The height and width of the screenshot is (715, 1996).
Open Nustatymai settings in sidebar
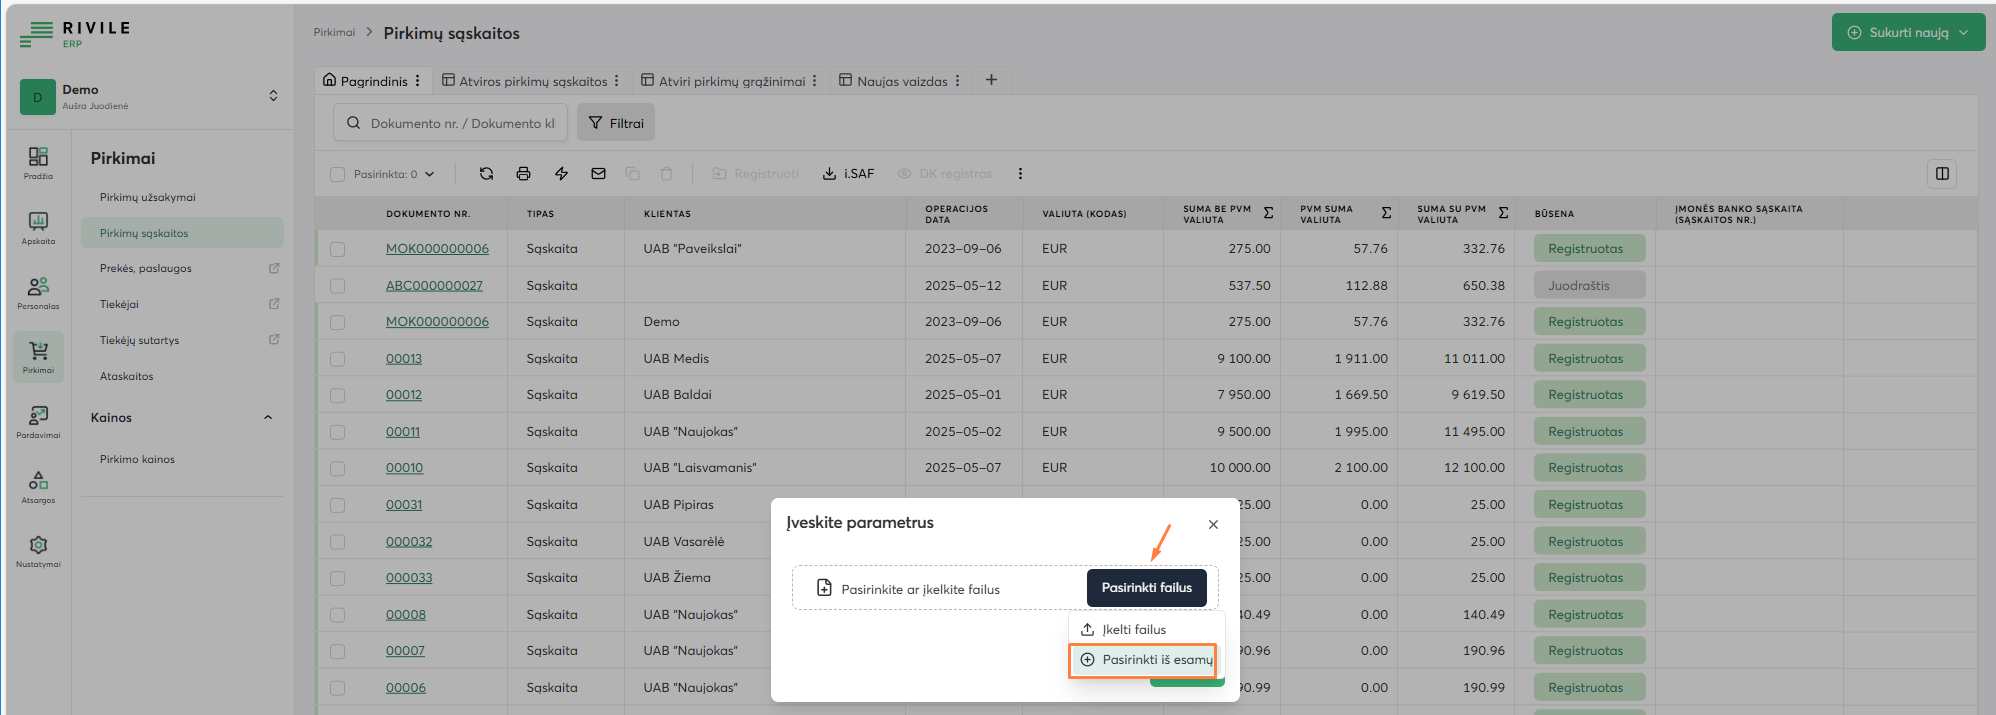pos(38,551)
